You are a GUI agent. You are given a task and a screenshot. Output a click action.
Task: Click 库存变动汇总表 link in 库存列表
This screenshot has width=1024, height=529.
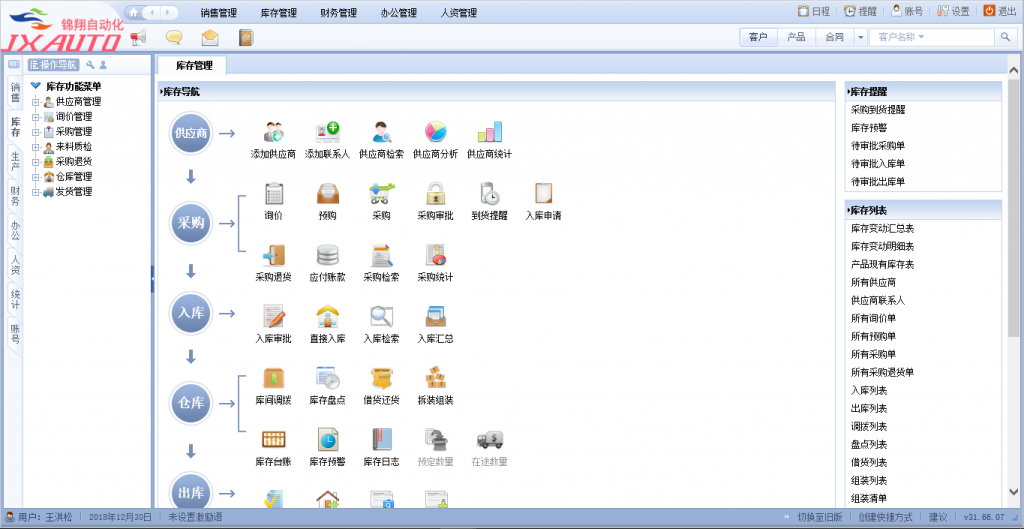click(x=882, y=228)
